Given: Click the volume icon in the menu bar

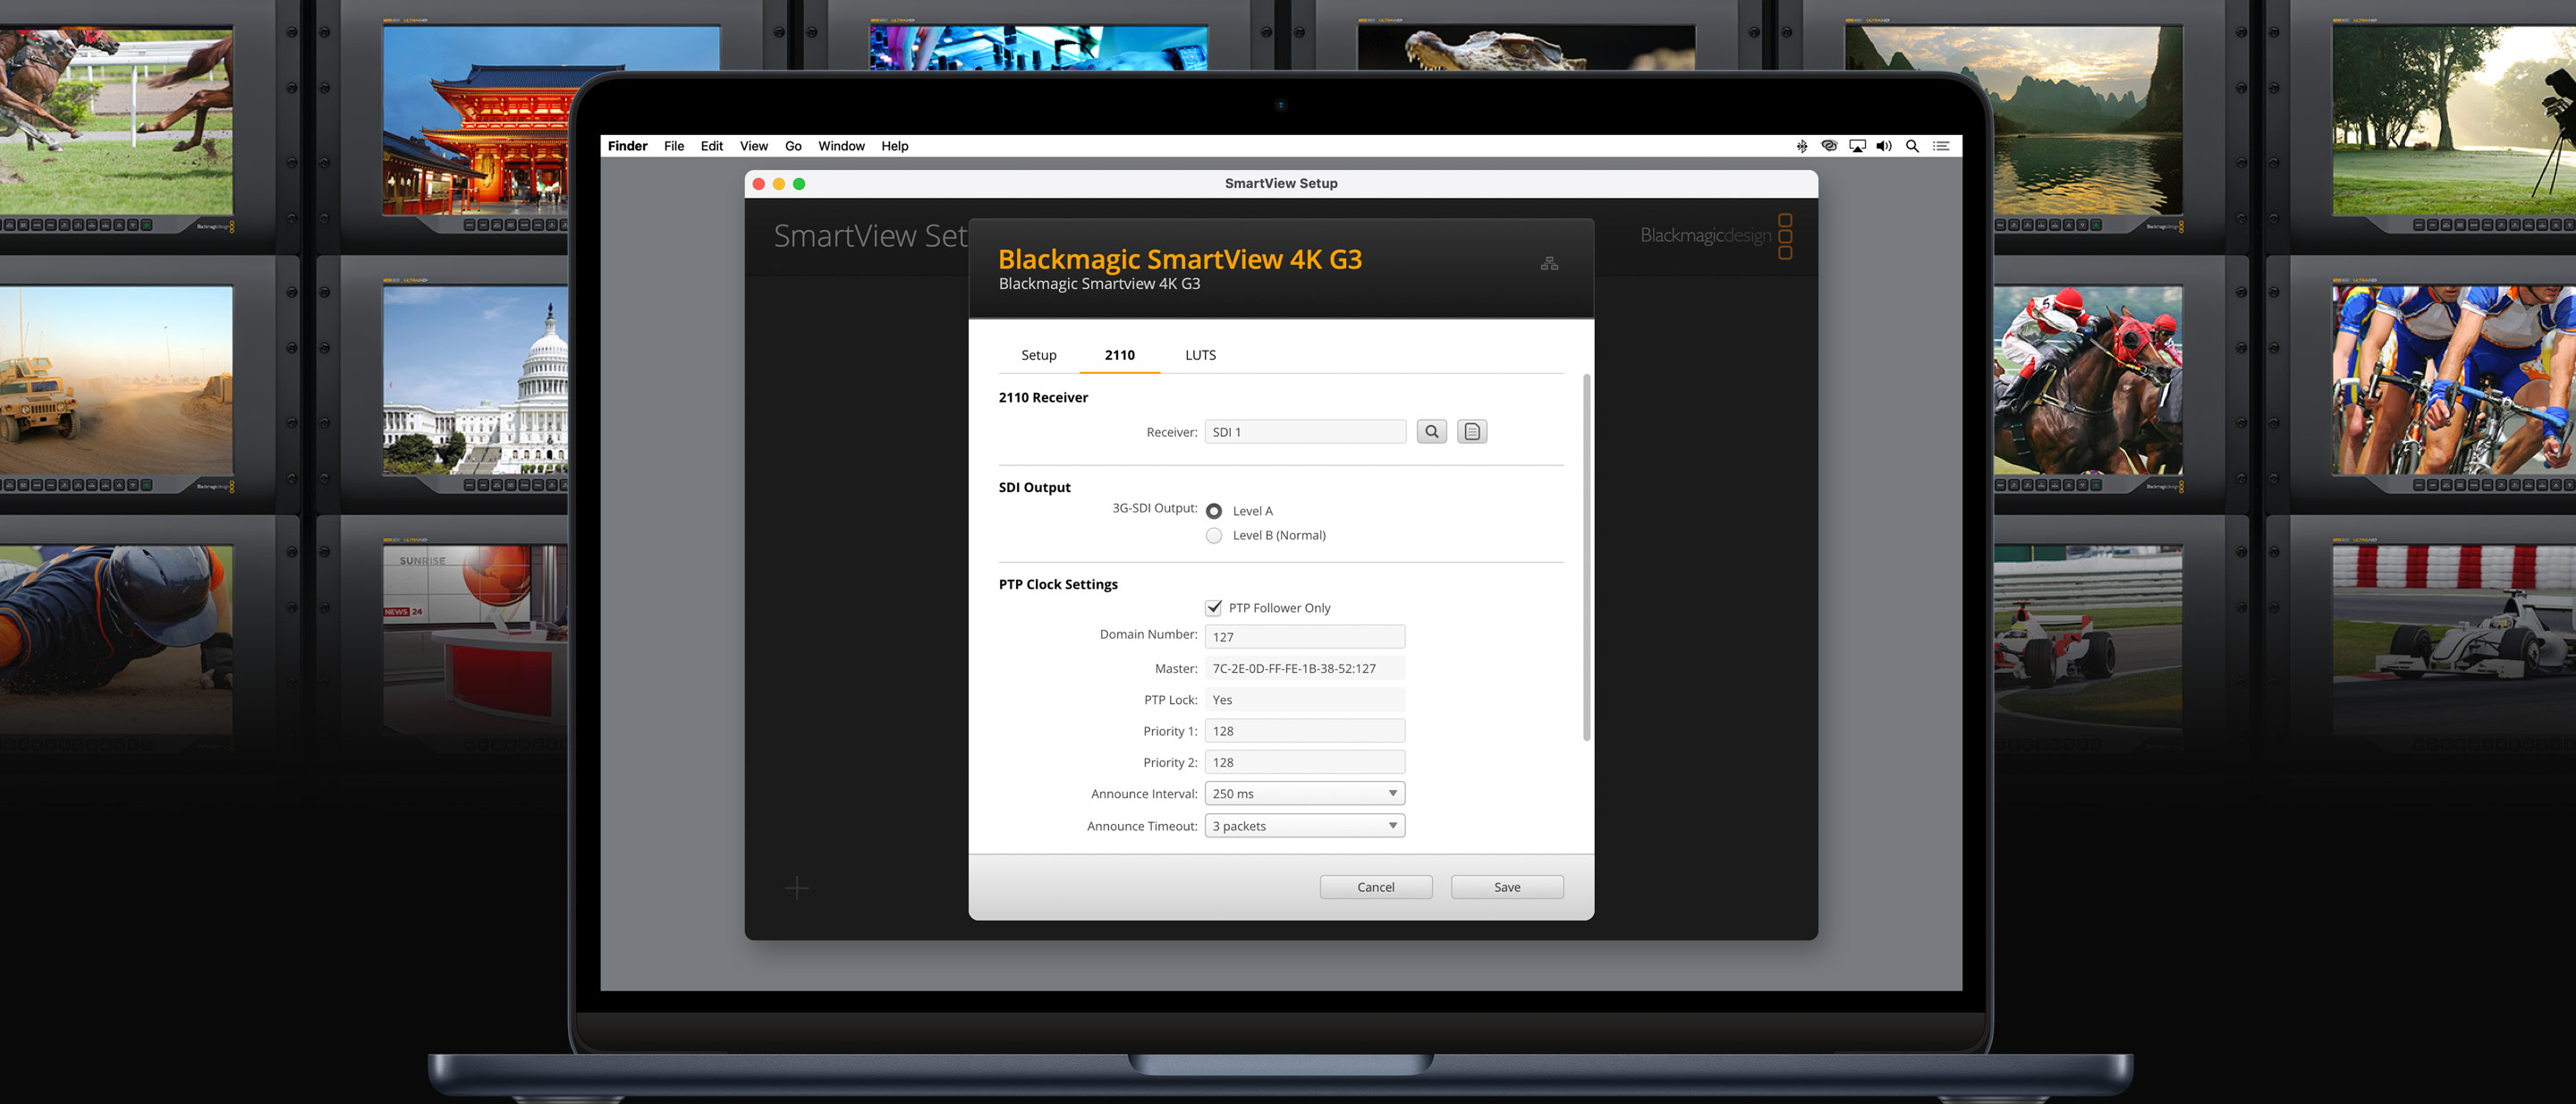Looking at the screenshot, I should [x=1884, y=146].
